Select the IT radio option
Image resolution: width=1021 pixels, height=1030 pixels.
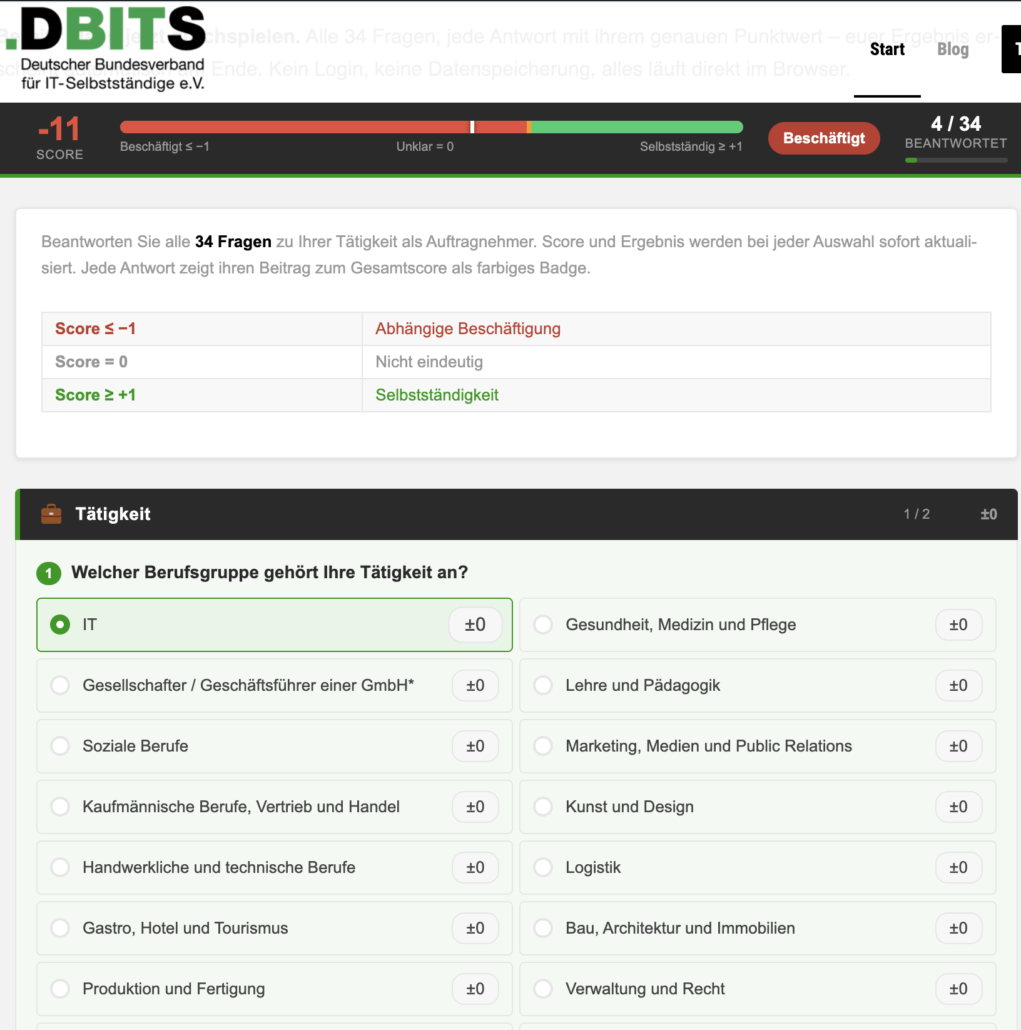[61, 625]
